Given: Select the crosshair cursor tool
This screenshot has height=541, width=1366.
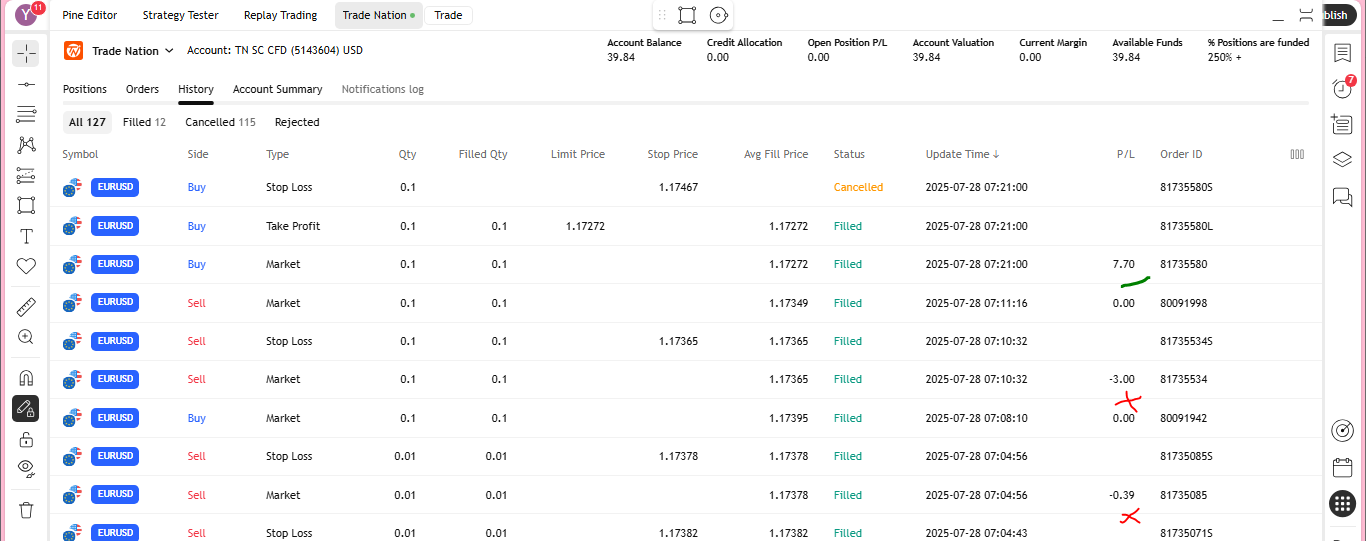Looking at the screenshot, I should 26,53.
